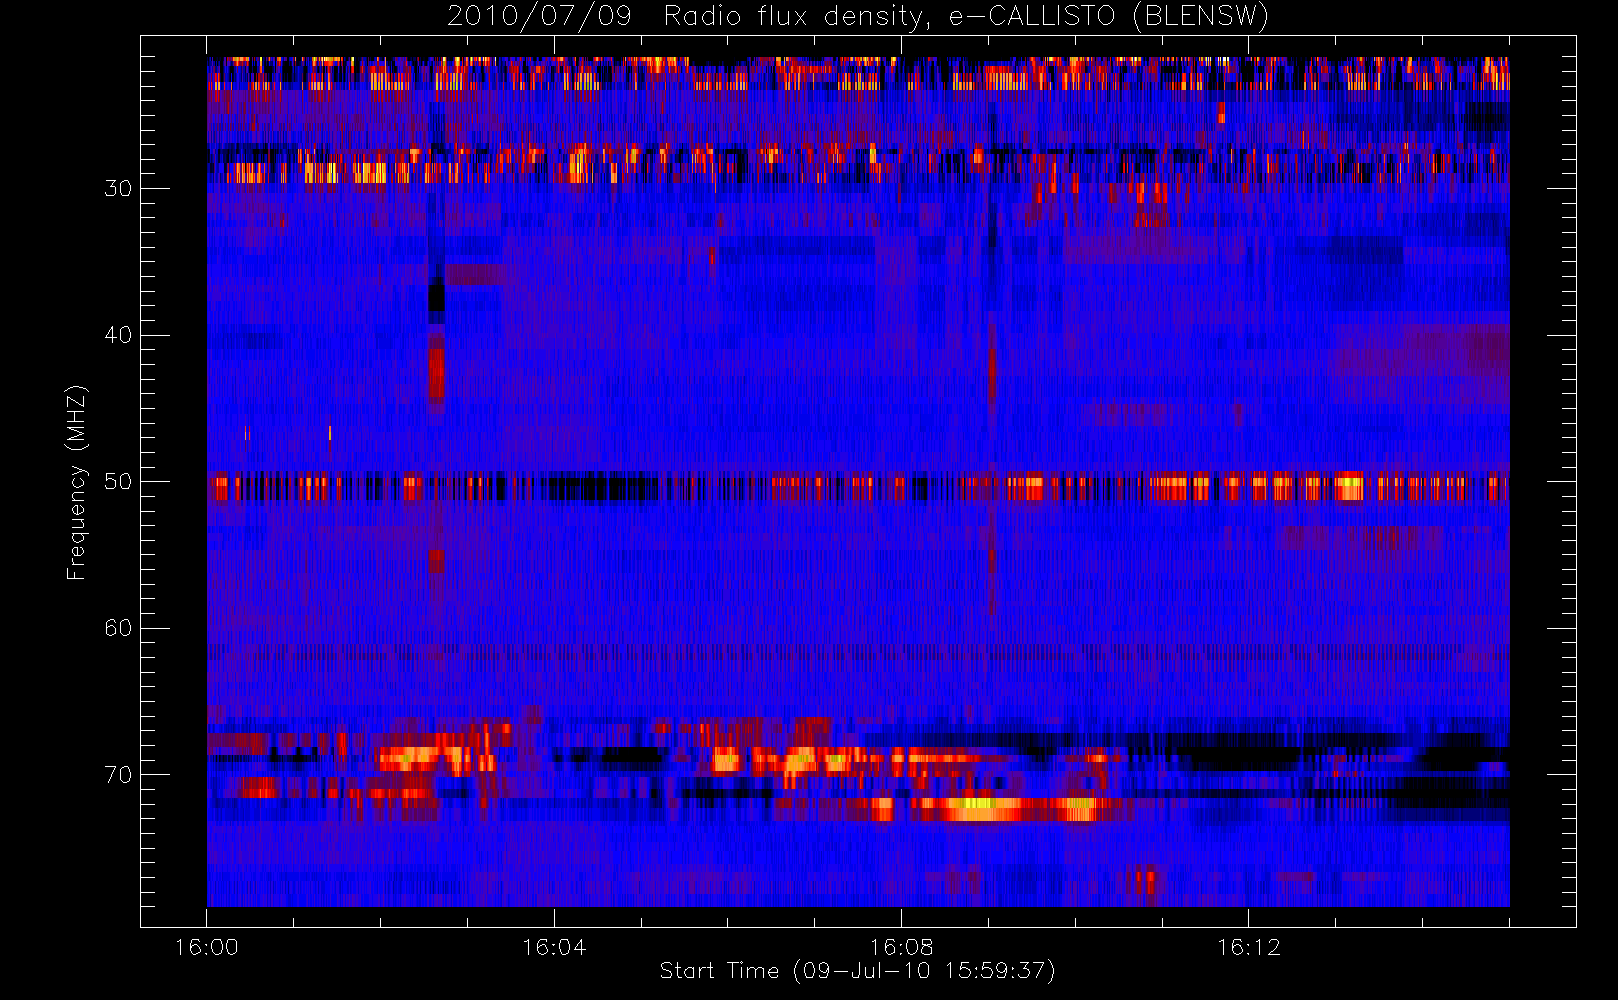
Task: Click the "60" frequency tick label
Action: click(x=118, y=628)
